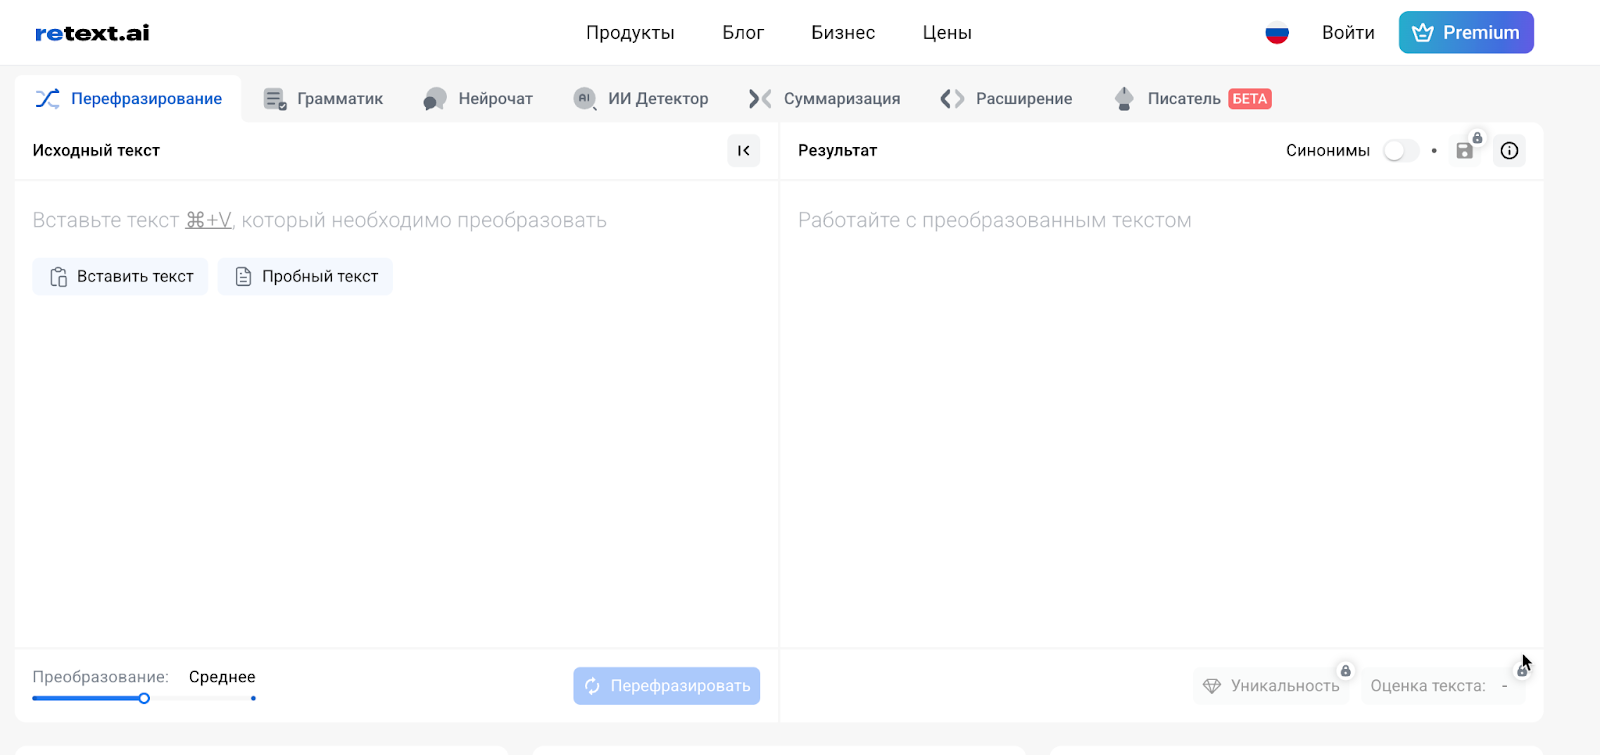The image size is (1600, 755).
Task: Select the Russian flag language icon
Action: click(1277, 33)
